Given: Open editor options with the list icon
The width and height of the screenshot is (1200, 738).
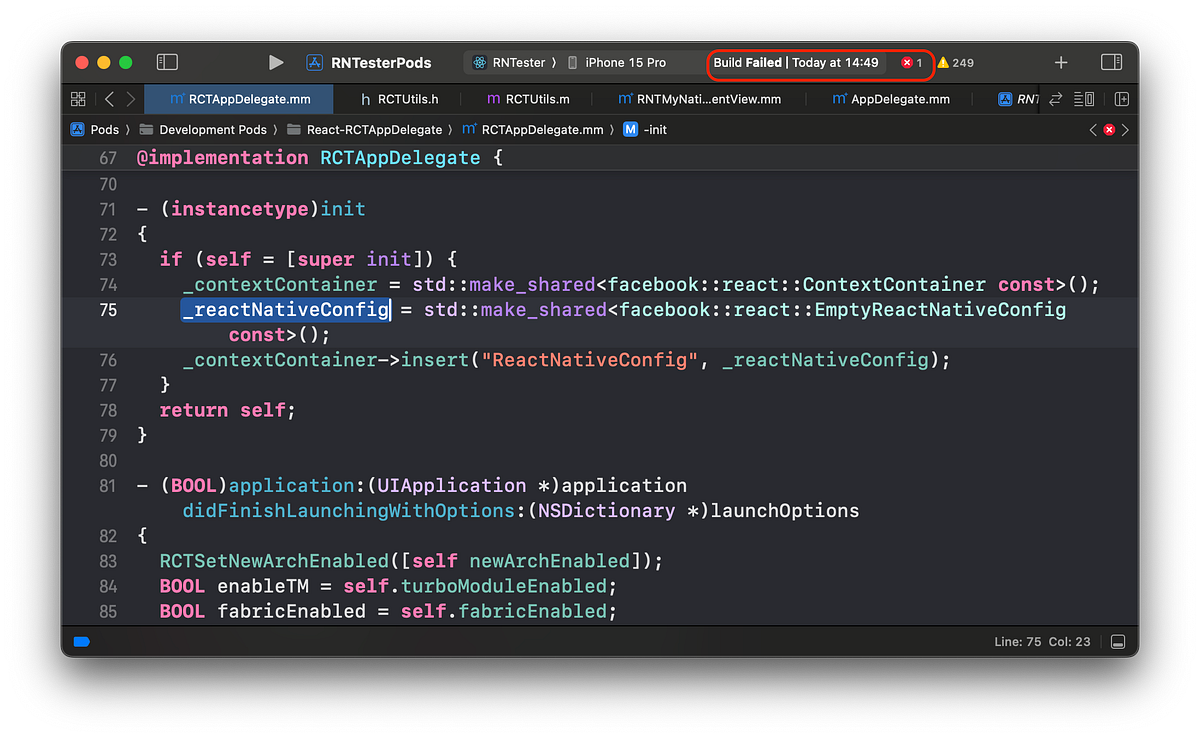Looking at the screenshot, I should tap(1083, 99).
